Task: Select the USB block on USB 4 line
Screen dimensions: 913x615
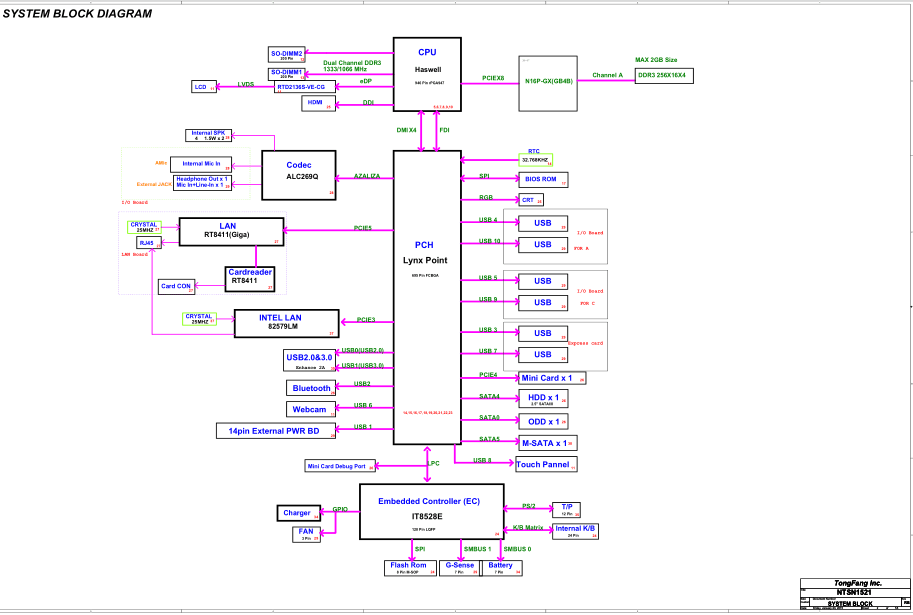Action: pyautogui.click(x=543, y=224)
